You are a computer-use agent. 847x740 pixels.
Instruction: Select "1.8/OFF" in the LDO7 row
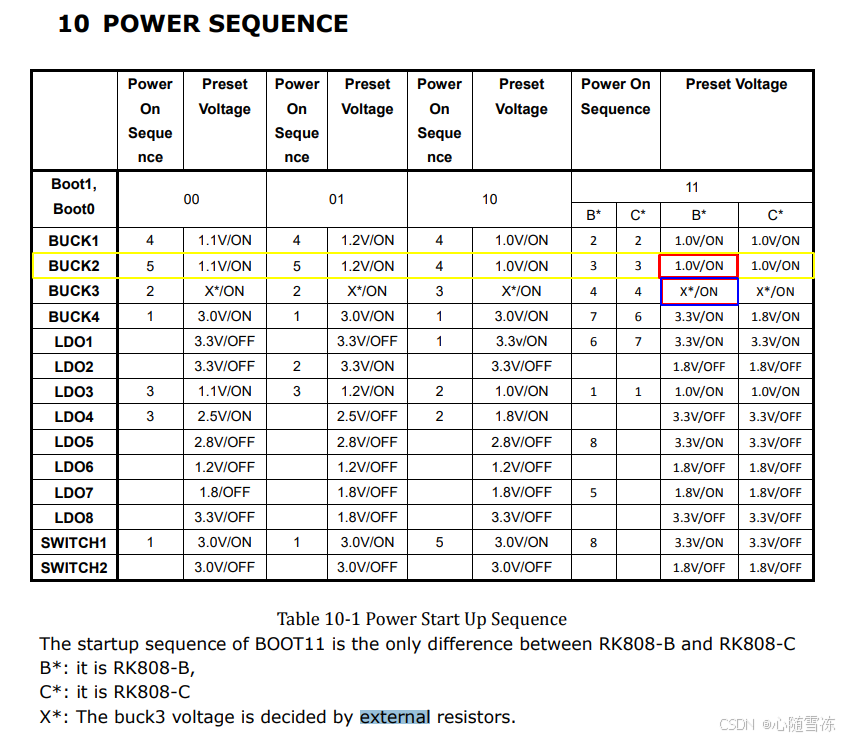225,492
